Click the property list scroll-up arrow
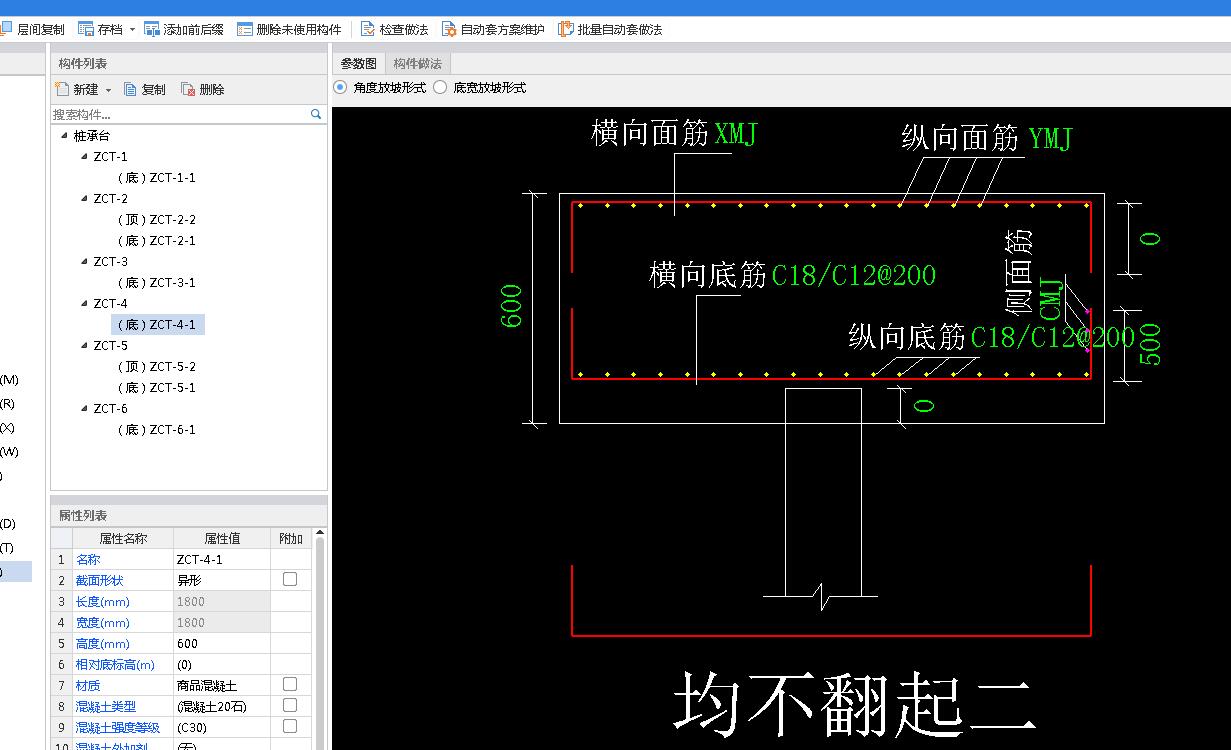This screenshot has width=1231, height=750. (x=319, y=534)
